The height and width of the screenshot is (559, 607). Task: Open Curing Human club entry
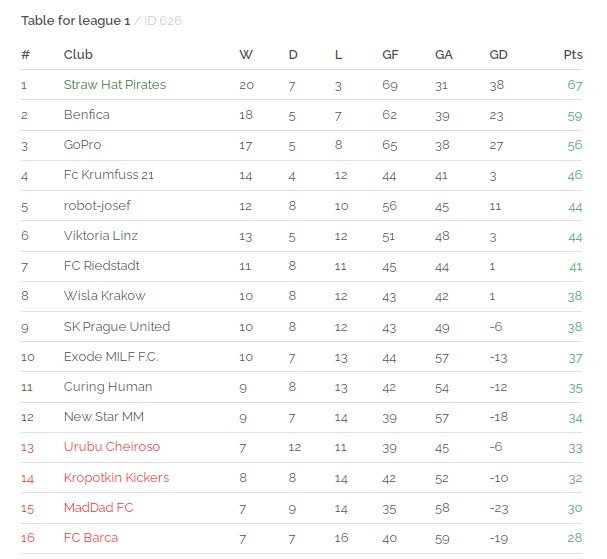[x=108, y=387]
